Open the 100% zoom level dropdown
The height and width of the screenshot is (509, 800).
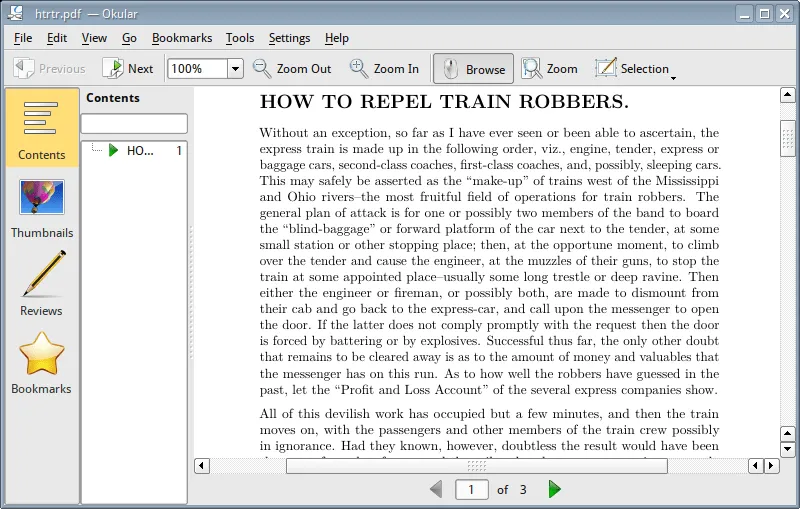point(235,69)
